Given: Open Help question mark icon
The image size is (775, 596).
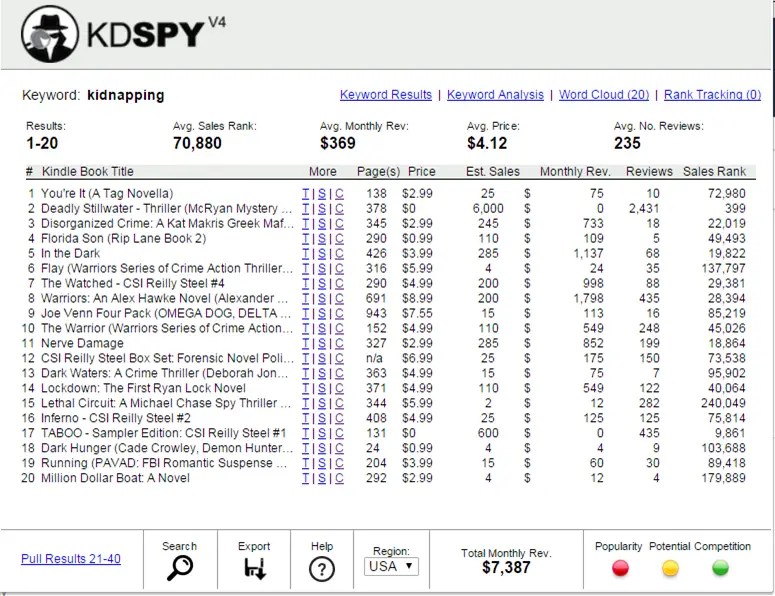Looking at the screenshot, I should [x=322, y=569].
